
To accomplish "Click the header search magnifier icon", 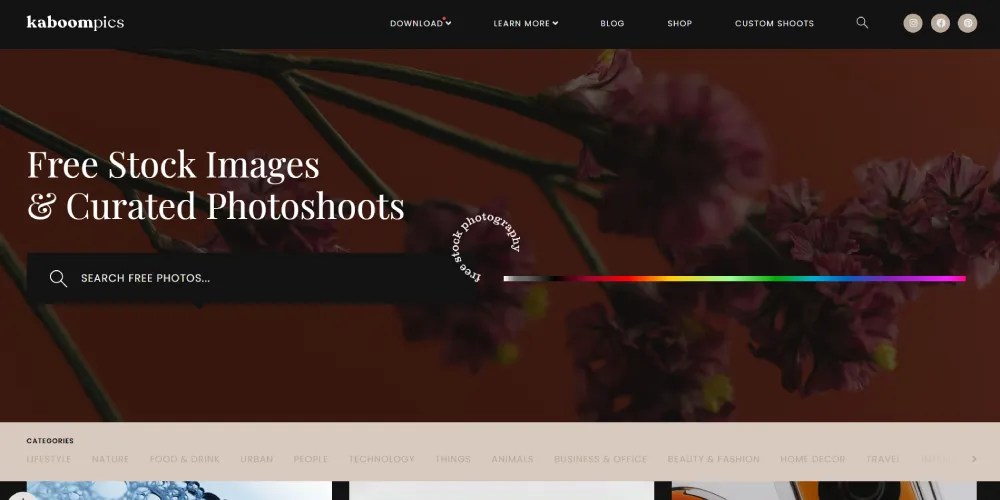I will [862, 23].
